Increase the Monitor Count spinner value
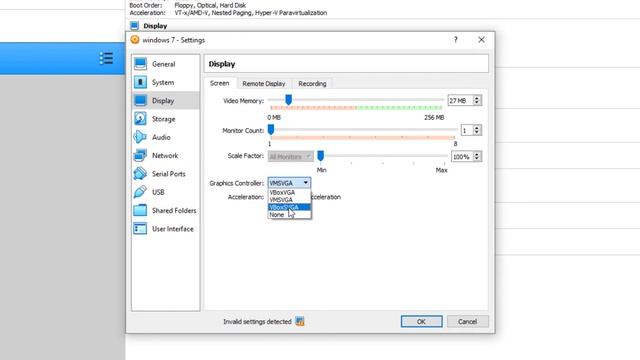This screenshot has height=360, width=640. click(x=477, y=128)
